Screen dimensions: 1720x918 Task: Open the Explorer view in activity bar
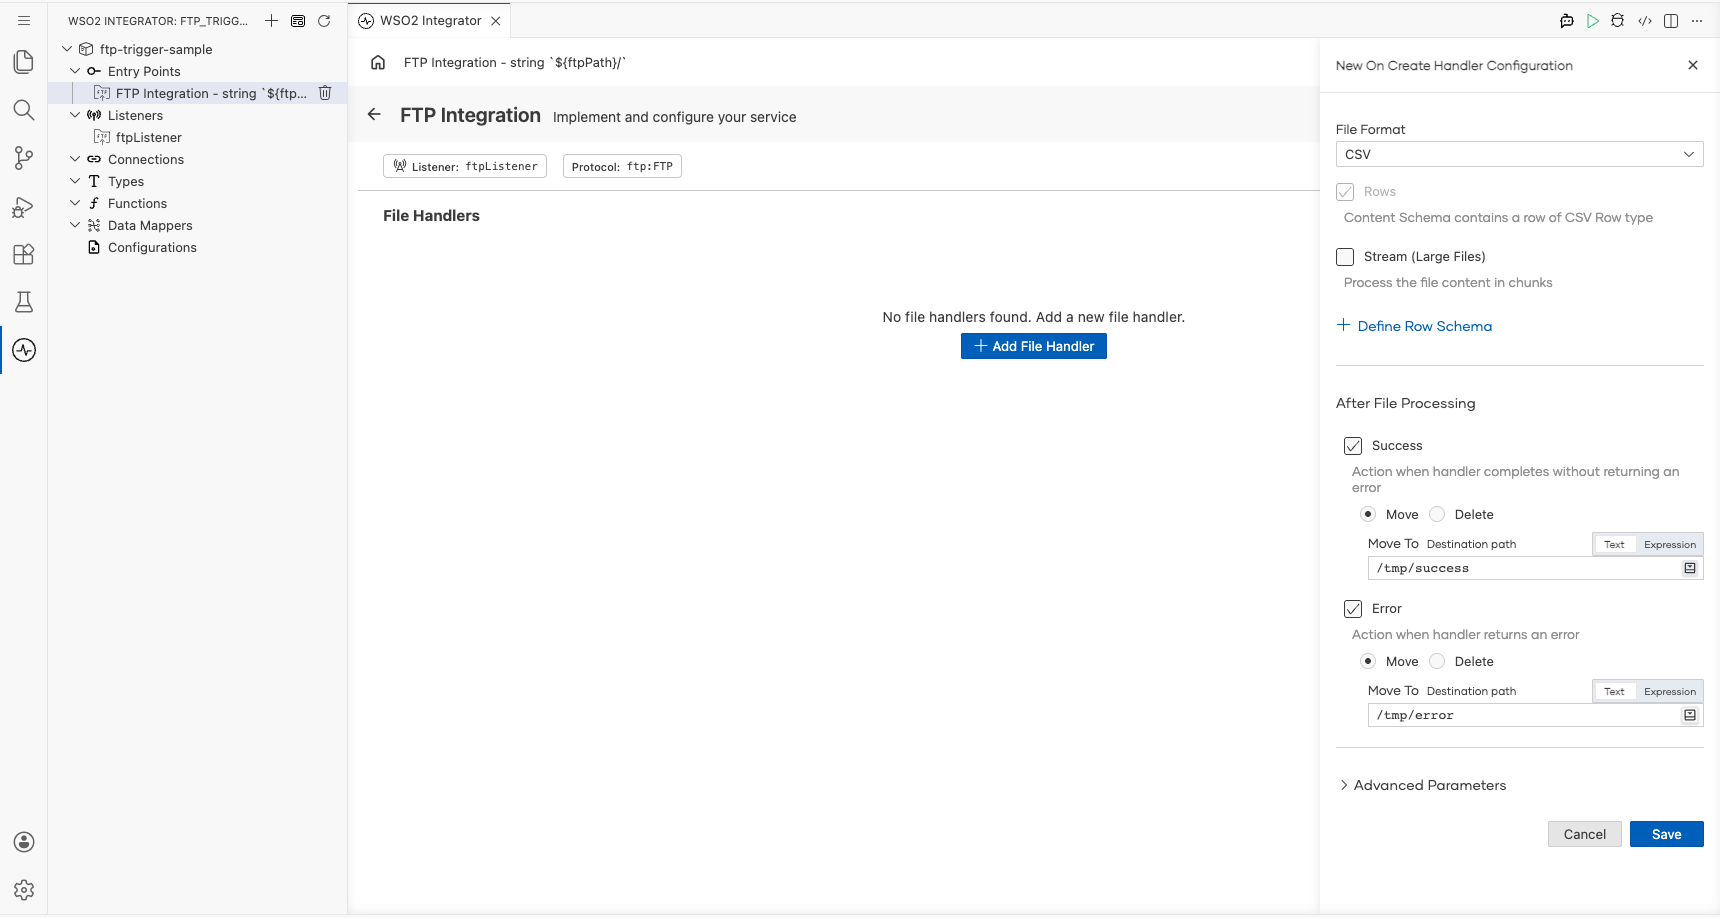click(24, 62)
